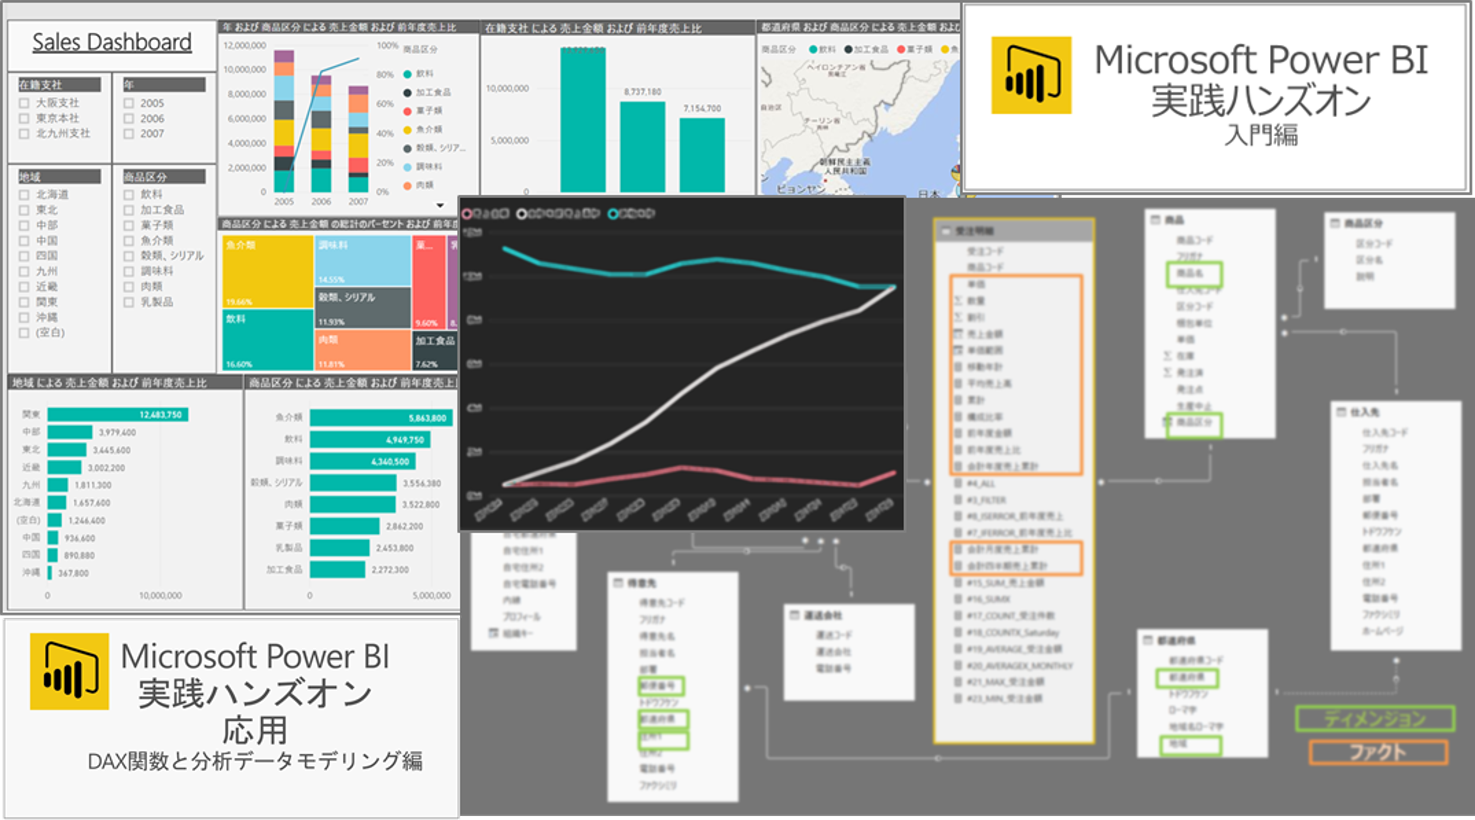Select the 2006 stacked column
This screenshot has height=820, width=1475.
(x=321, y=134)
